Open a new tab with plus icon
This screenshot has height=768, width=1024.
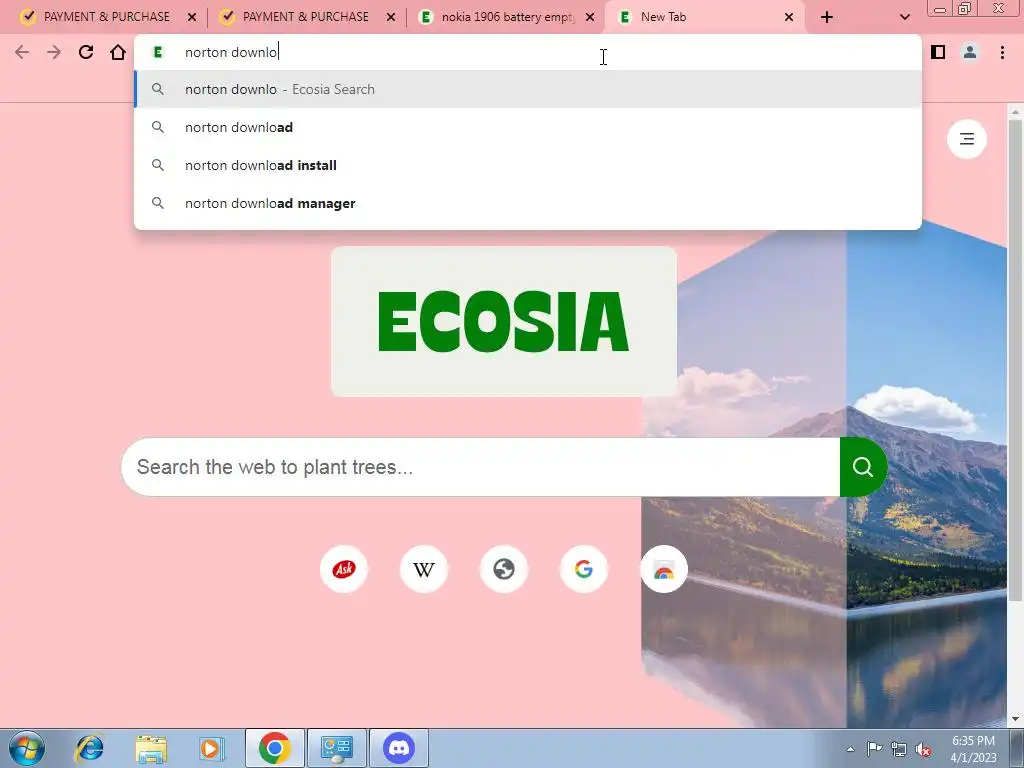tap(827, 17)
